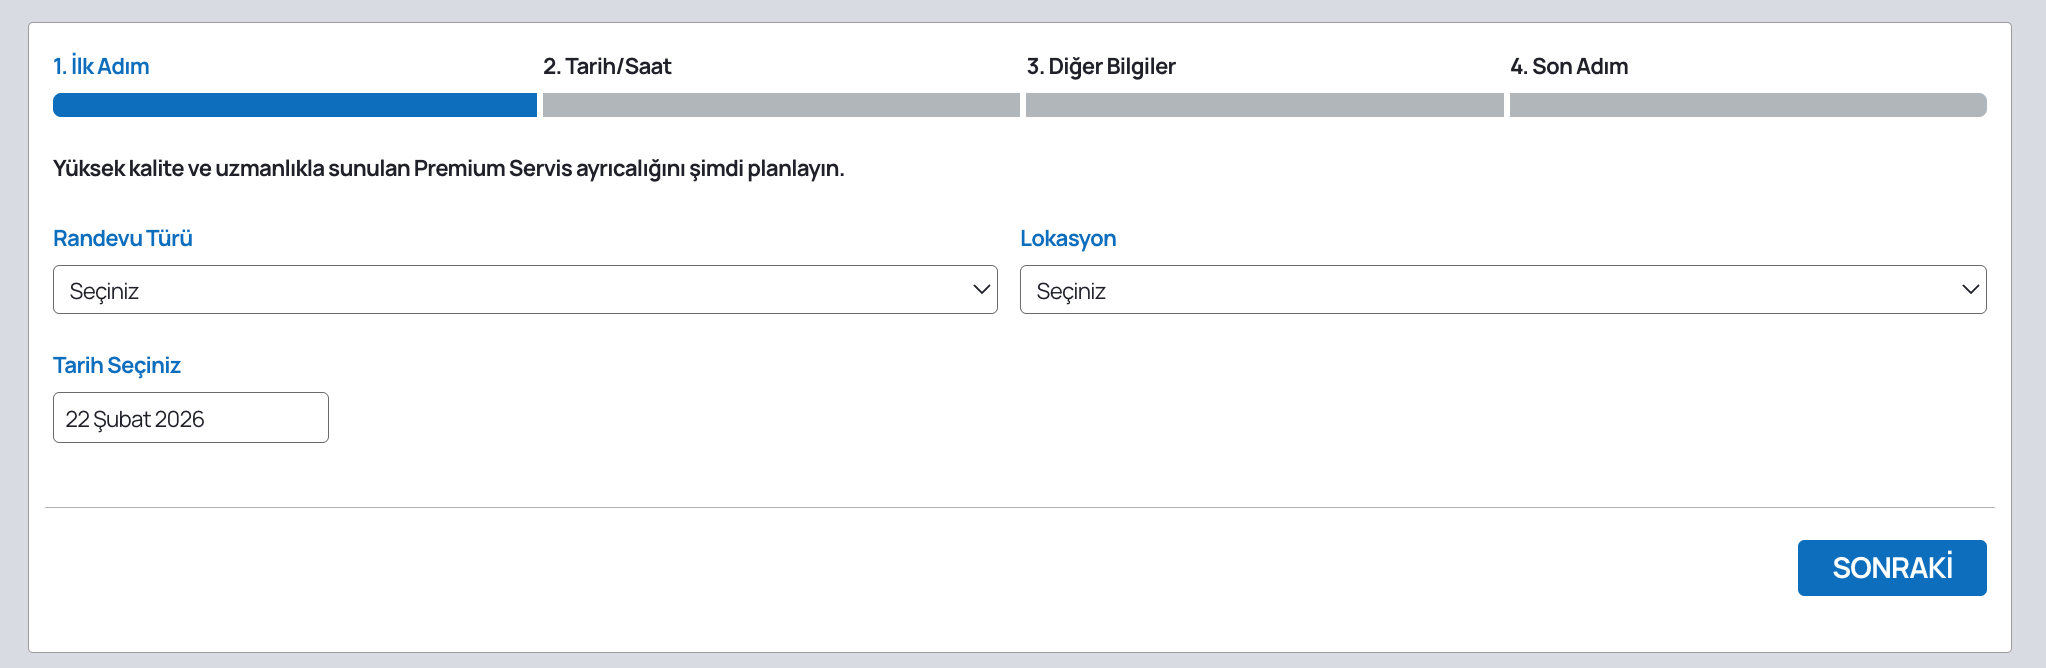Click the gray progress segment under Diğer Bilgiler
The width and height of the screenshot is (2046, 668).
1264,105
